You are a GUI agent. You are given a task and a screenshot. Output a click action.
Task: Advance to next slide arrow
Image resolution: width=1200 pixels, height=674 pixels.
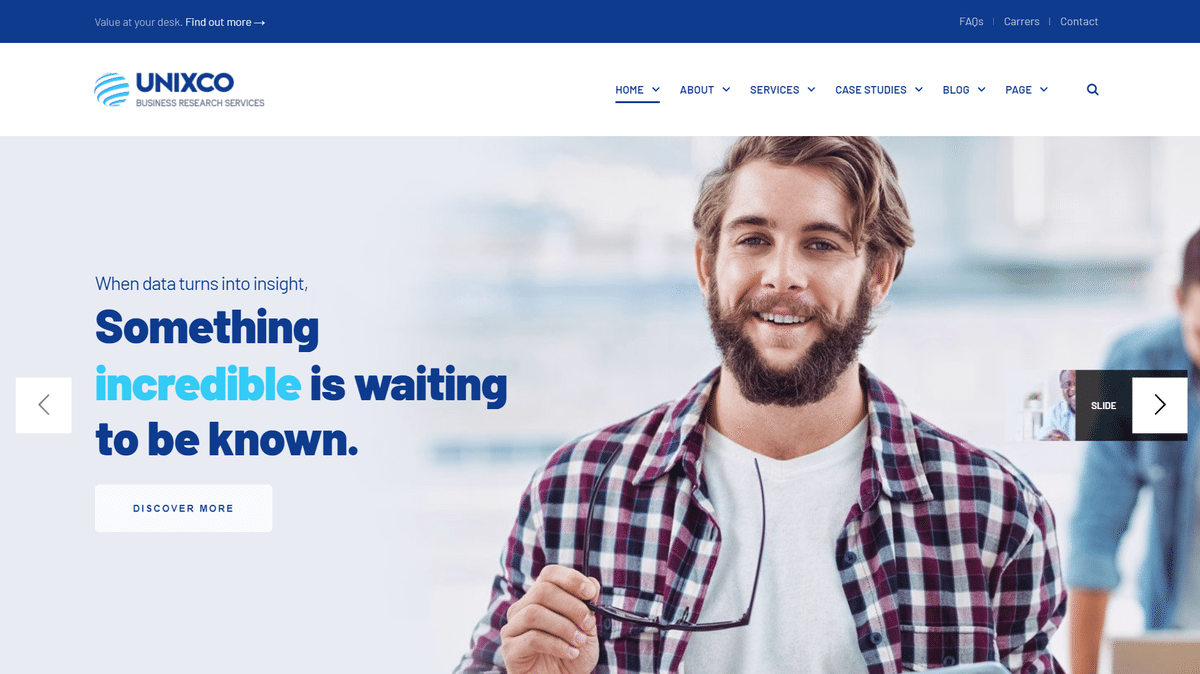coord(1160,405)
